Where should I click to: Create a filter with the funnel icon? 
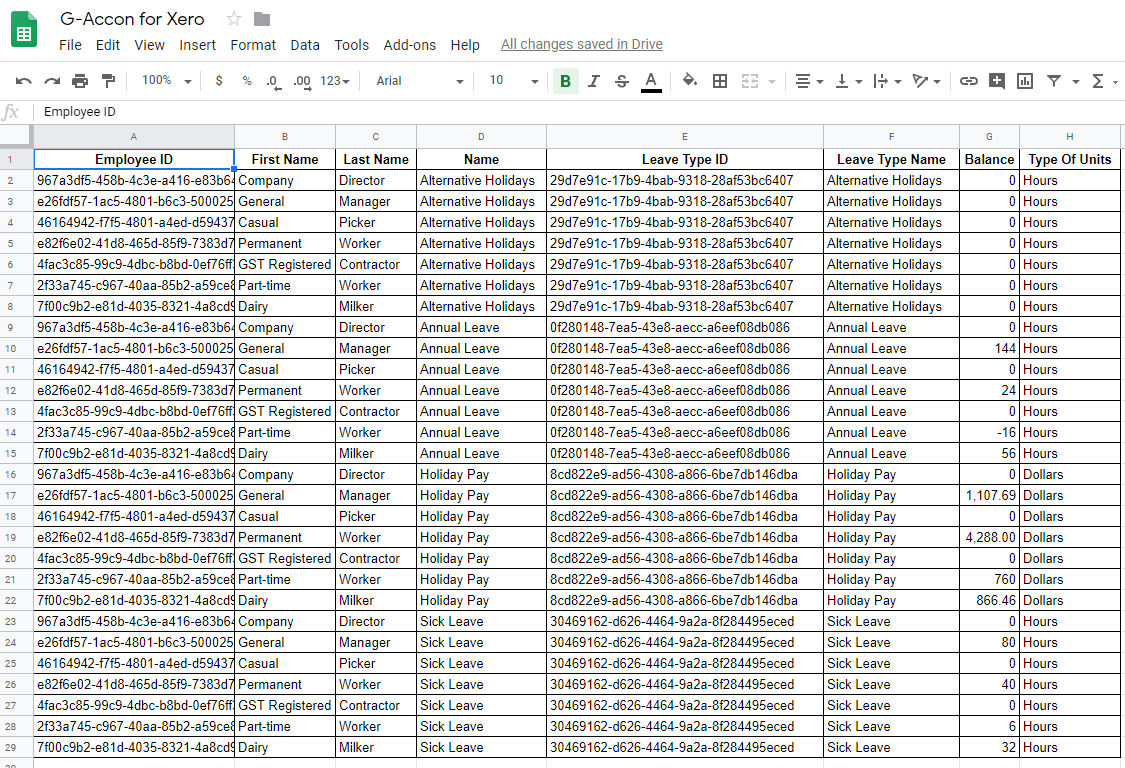(x=1054, y=81)
